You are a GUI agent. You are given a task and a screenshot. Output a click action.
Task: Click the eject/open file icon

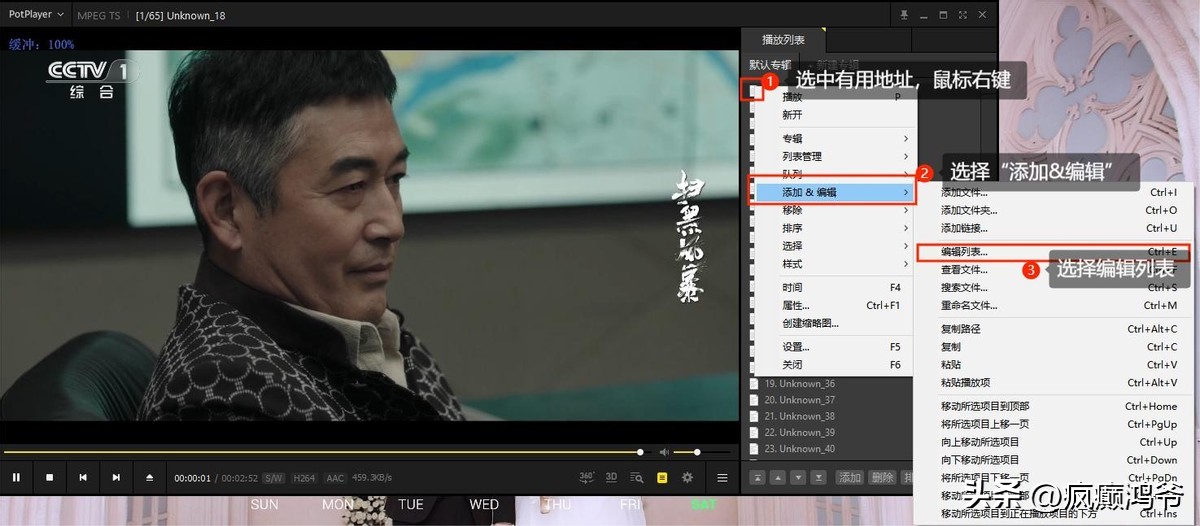149,478
